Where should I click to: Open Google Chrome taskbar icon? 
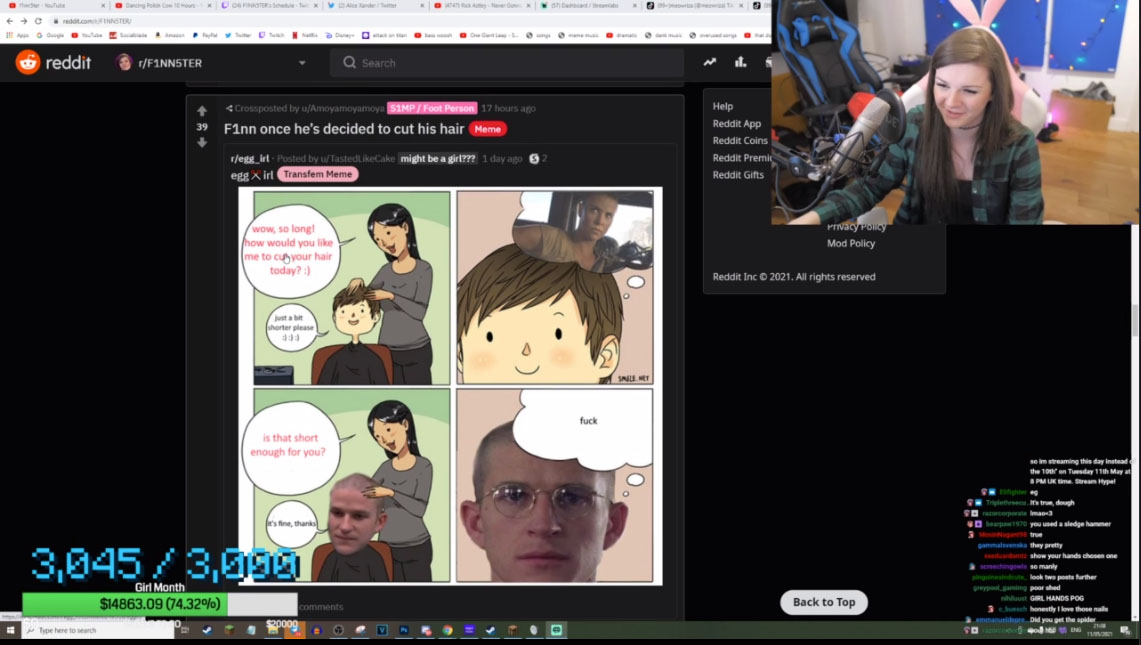pyautogui.click(x=448, y=630)
